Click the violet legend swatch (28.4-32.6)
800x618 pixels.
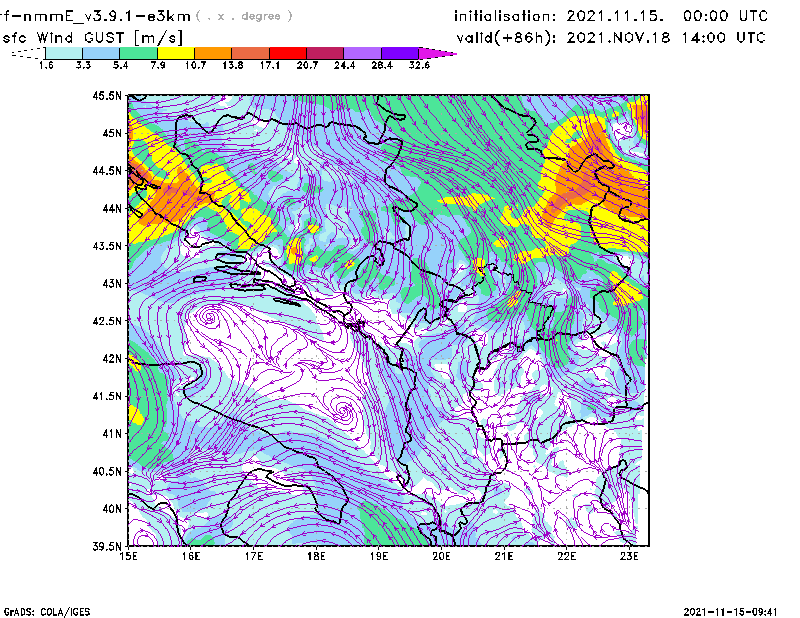[x=399, y=53]
